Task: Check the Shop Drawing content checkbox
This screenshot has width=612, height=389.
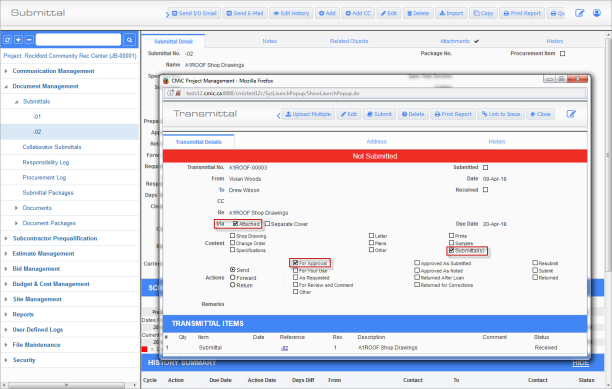Action: click(232, 236)
